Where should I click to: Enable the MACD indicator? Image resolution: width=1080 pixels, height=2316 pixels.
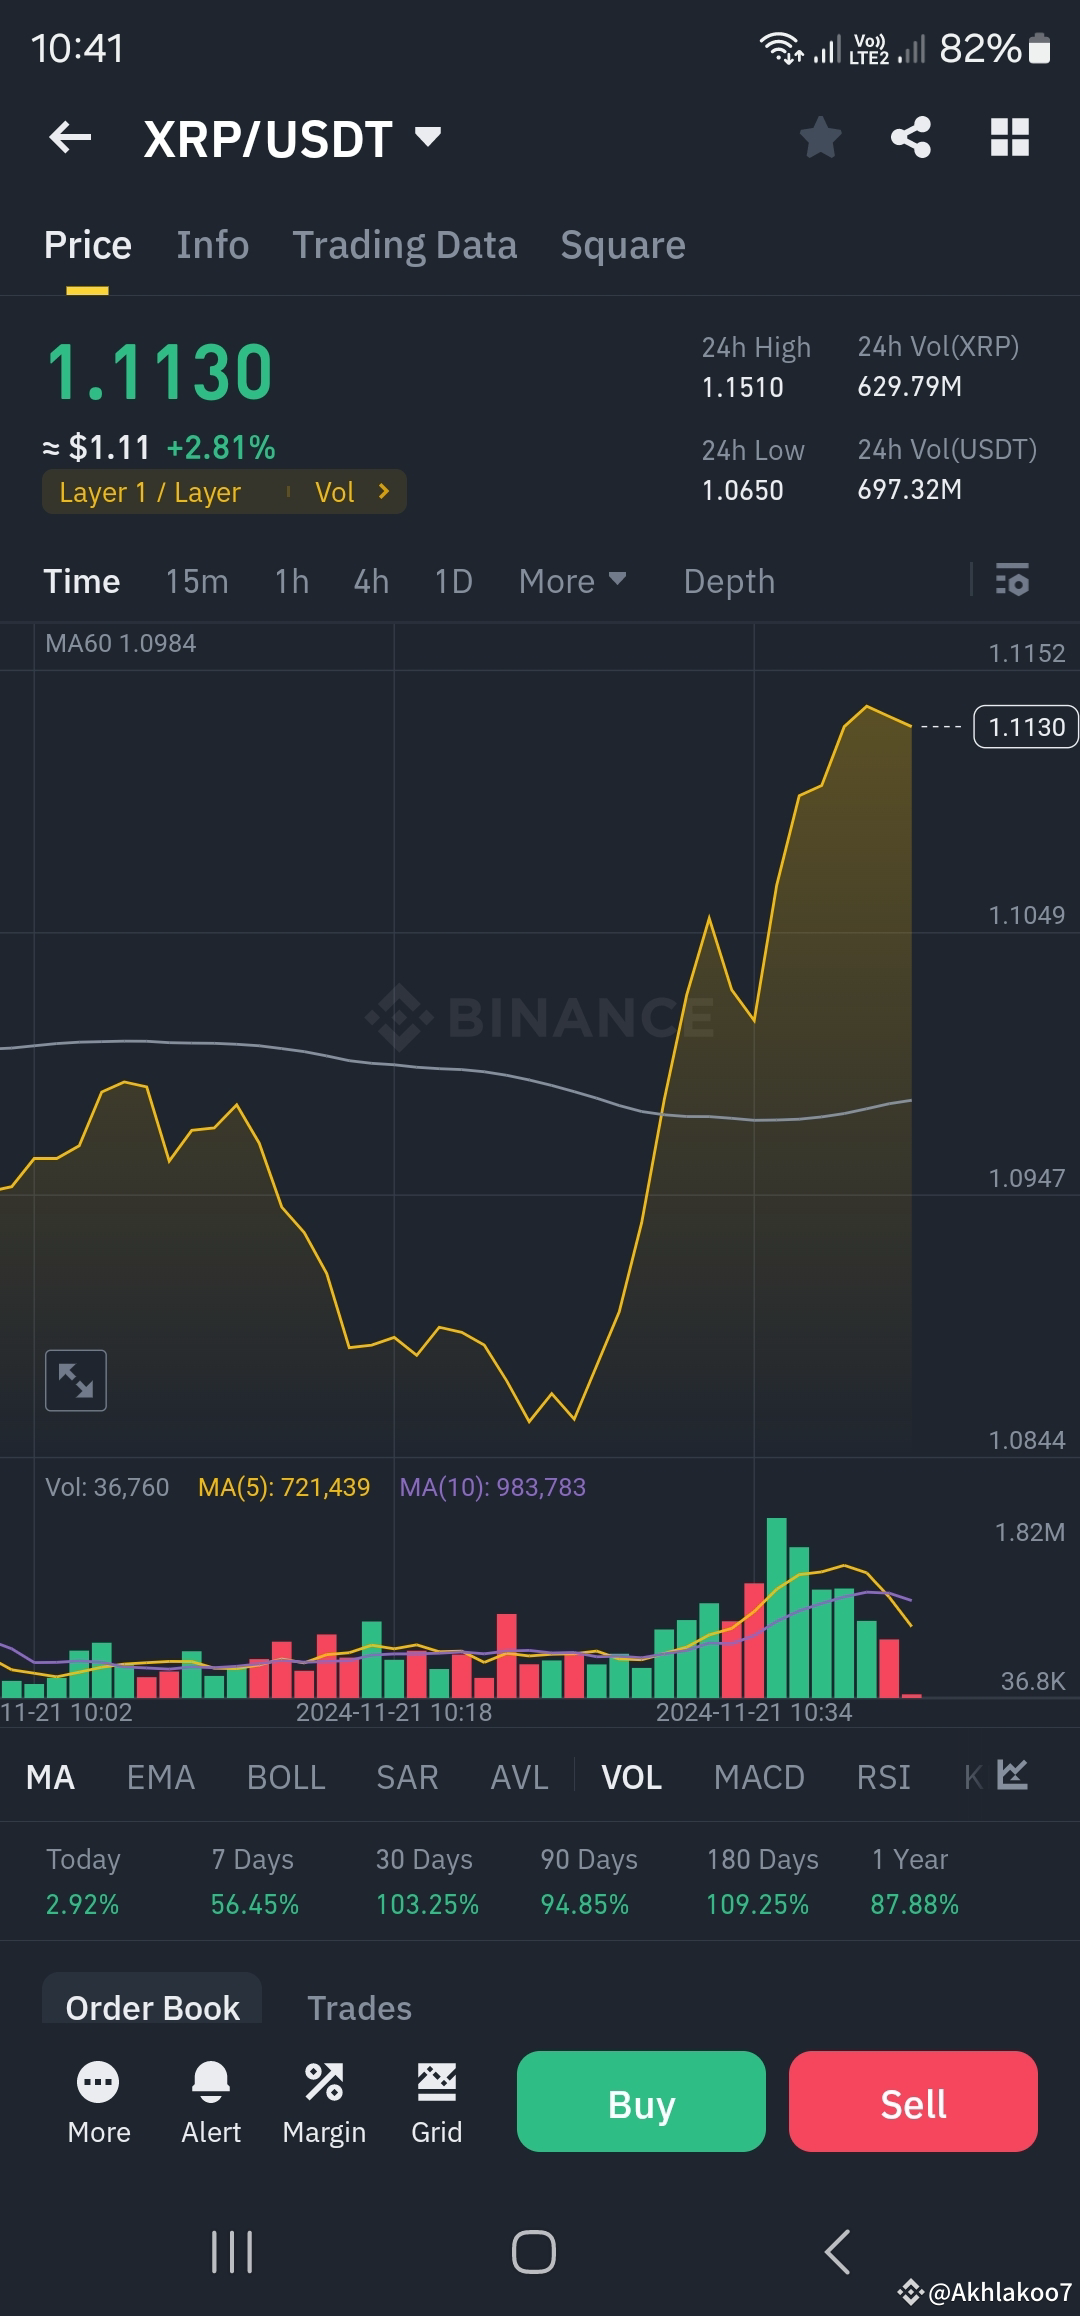[760, 1777]
